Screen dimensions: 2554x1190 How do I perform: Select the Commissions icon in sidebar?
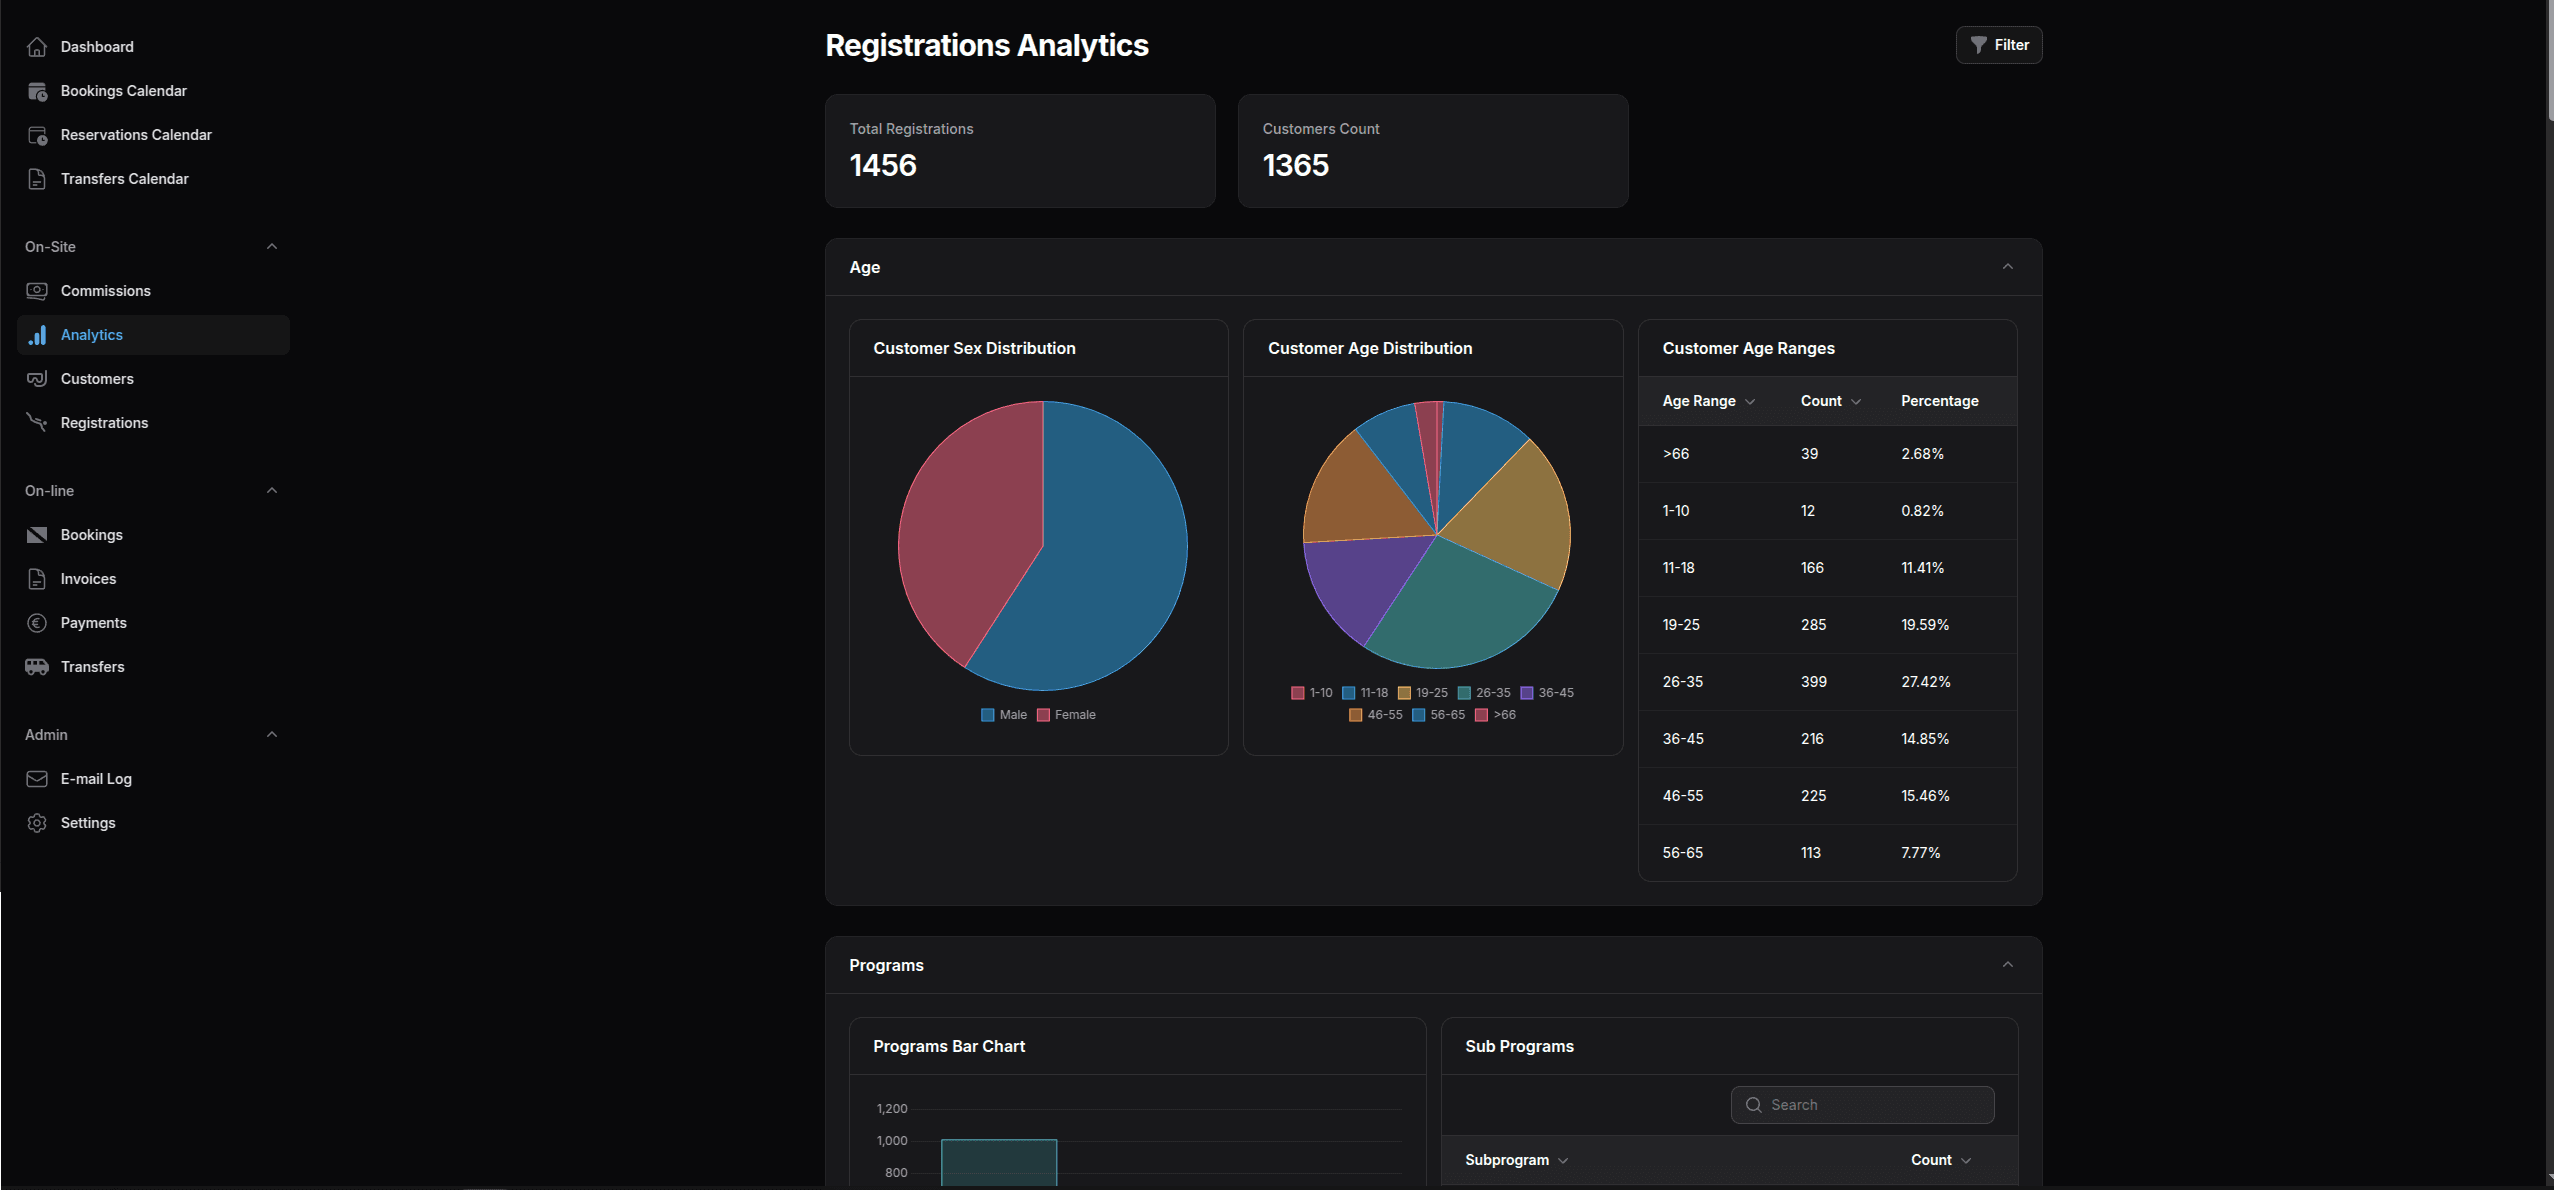pos(37,290)
